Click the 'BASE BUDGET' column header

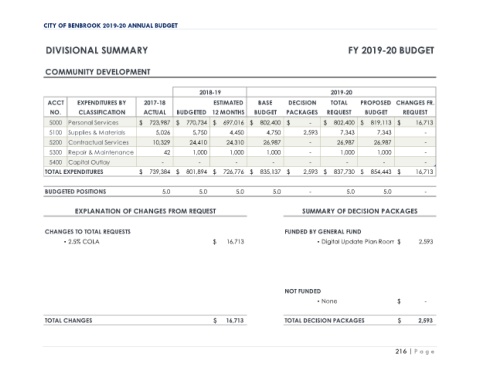click(x=265, y=107)
